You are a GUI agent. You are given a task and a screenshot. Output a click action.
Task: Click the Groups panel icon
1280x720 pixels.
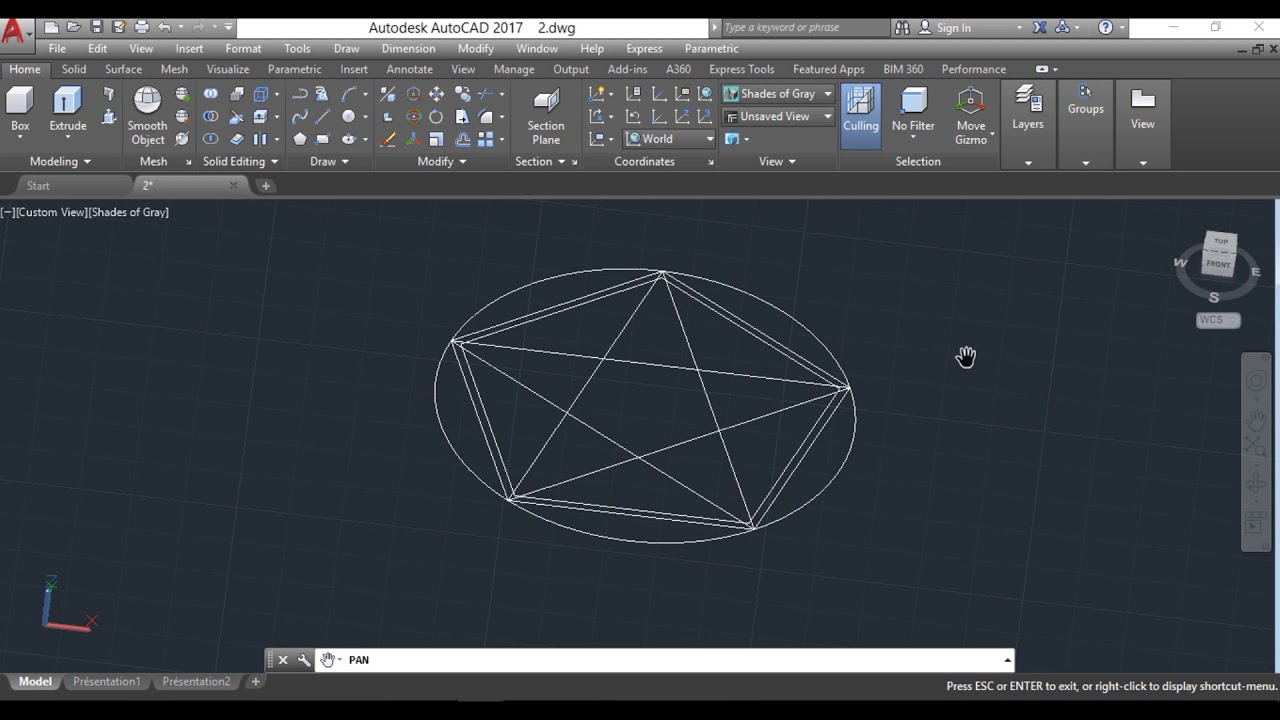point(1085,100)
